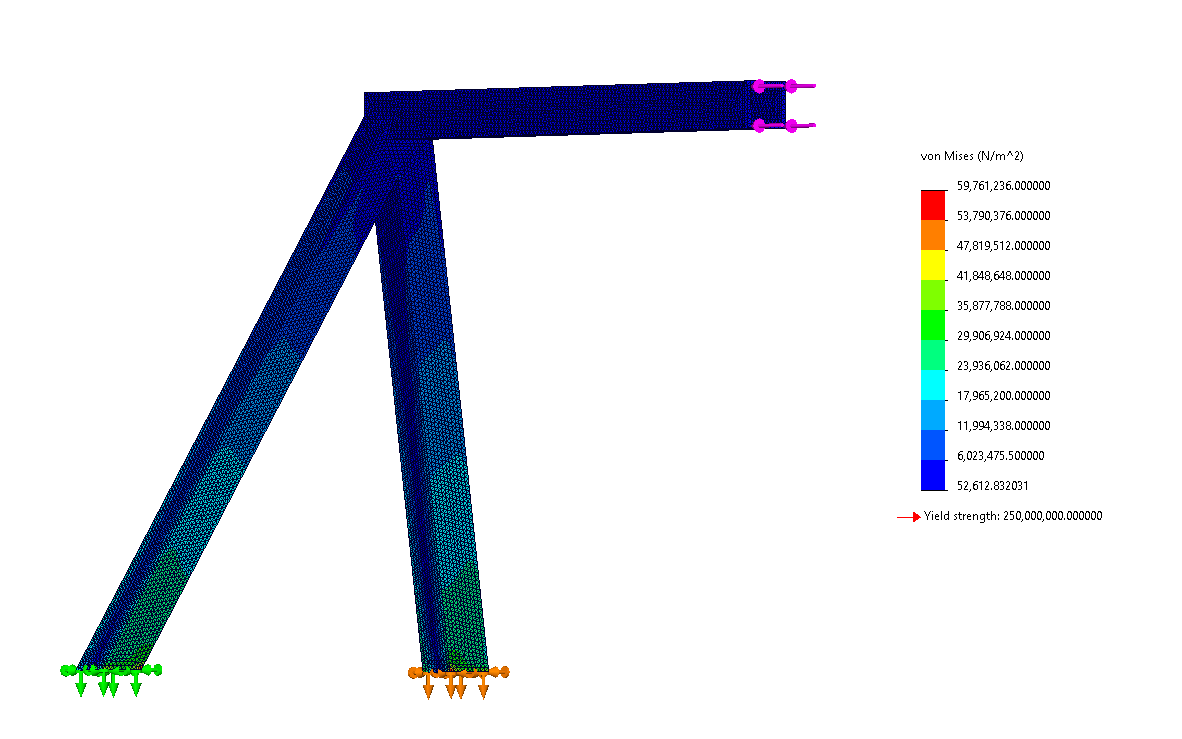Select minimum stress value 52,612.832031
The height and width of the screenshot is (739, 1182).
pyautogui.click(x=993, y=486)
